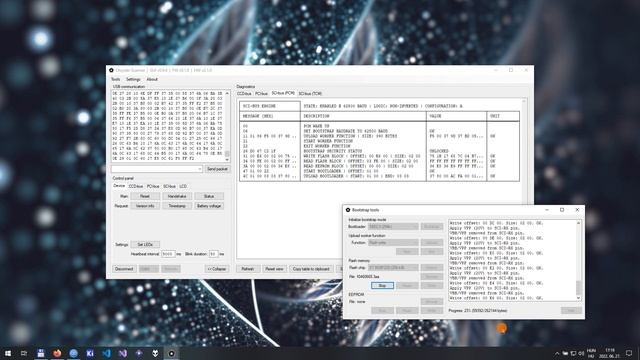Click the volume icon in the system tray
640x360 pixels.
point(581,353)
